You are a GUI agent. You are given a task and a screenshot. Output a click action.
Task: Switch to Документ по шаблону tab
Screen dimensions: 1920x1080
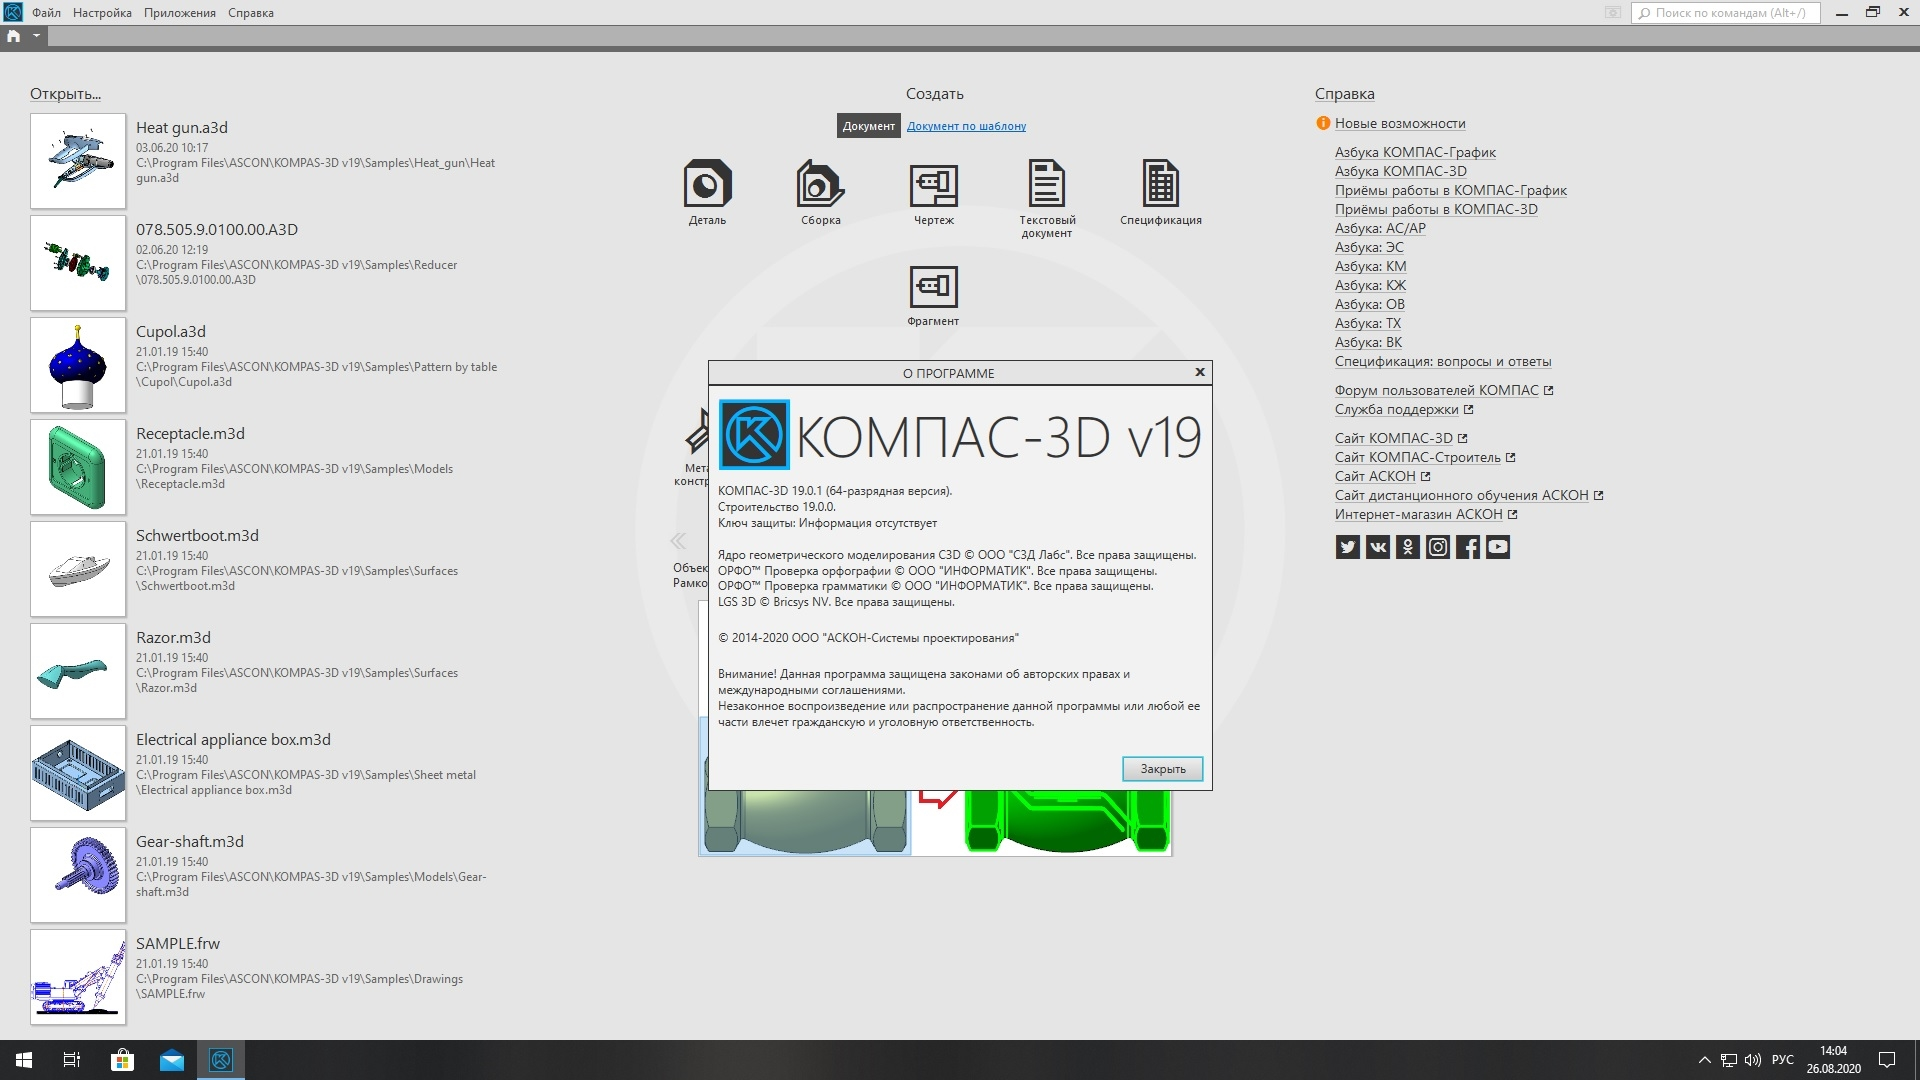(x=966, y=126)
